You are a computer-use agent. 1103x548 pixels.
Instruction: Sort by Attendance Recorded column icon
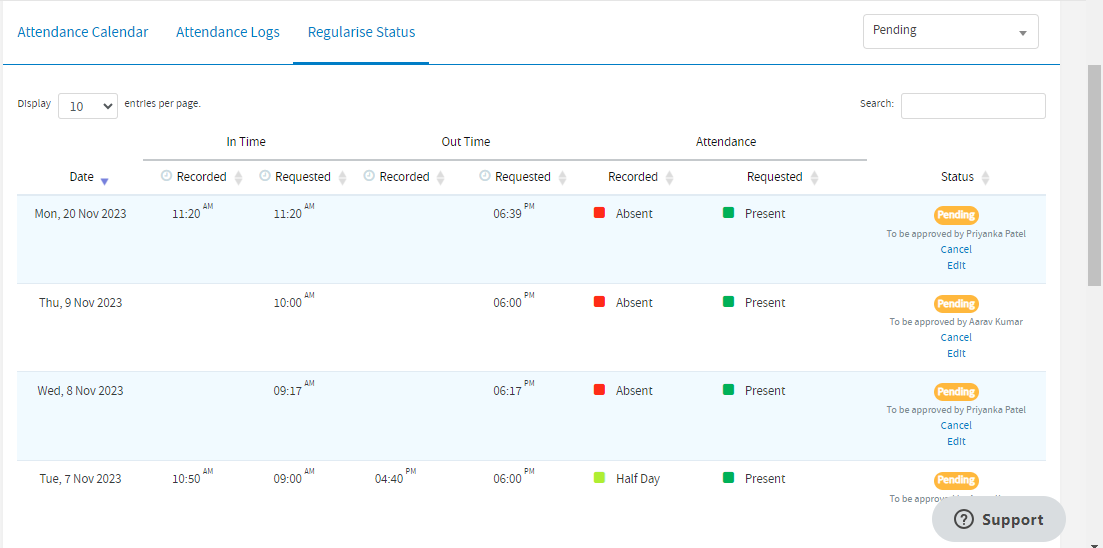669,177
